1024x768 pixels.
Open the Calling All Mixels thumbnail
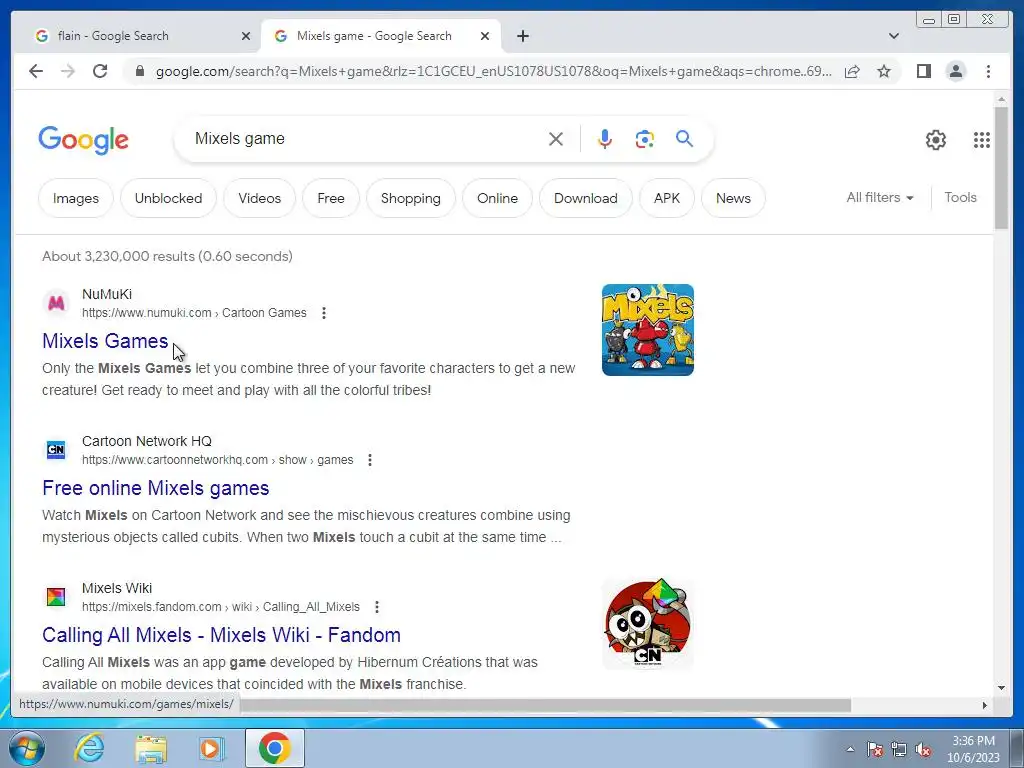(x=648, y=624)
